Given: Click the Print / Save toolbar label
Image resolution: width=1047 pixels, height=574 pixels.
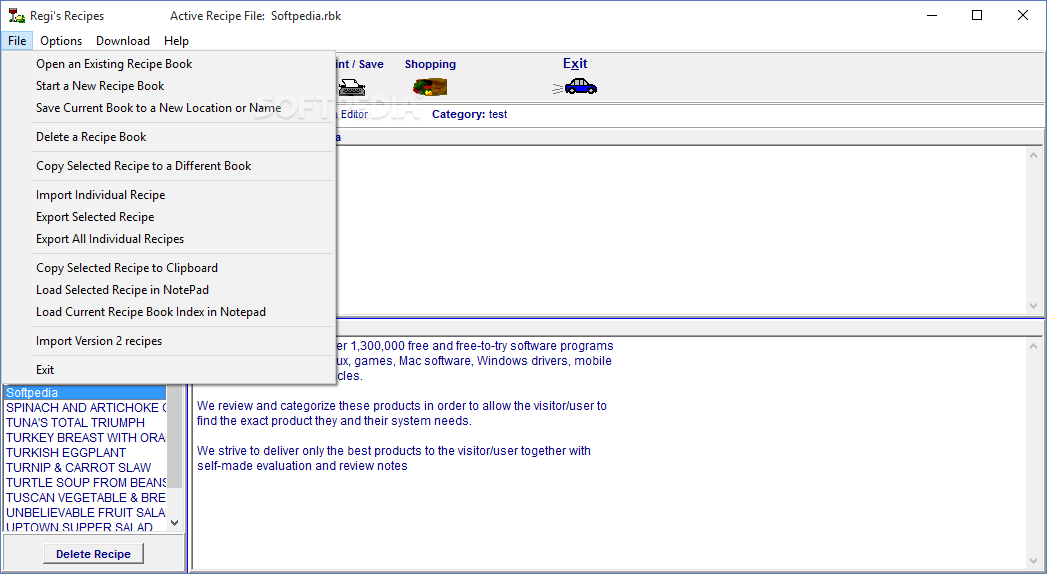Looking at the screenshot, I should [x=359, y=64].
